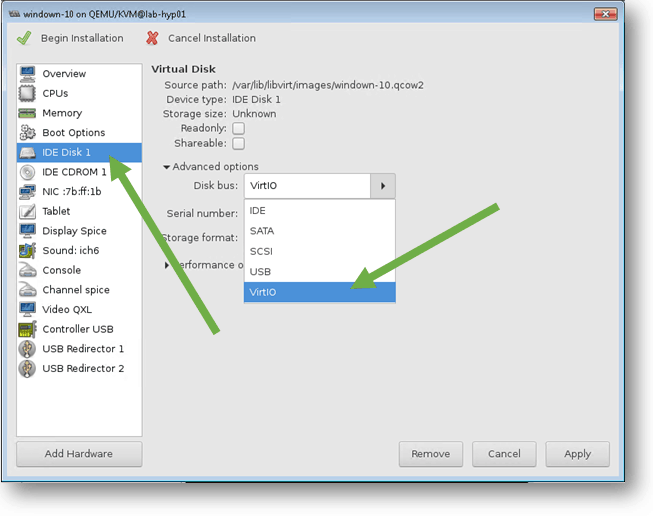Select the Controller USB card icon
653x516 pixels.
click(x=27, y=329)
